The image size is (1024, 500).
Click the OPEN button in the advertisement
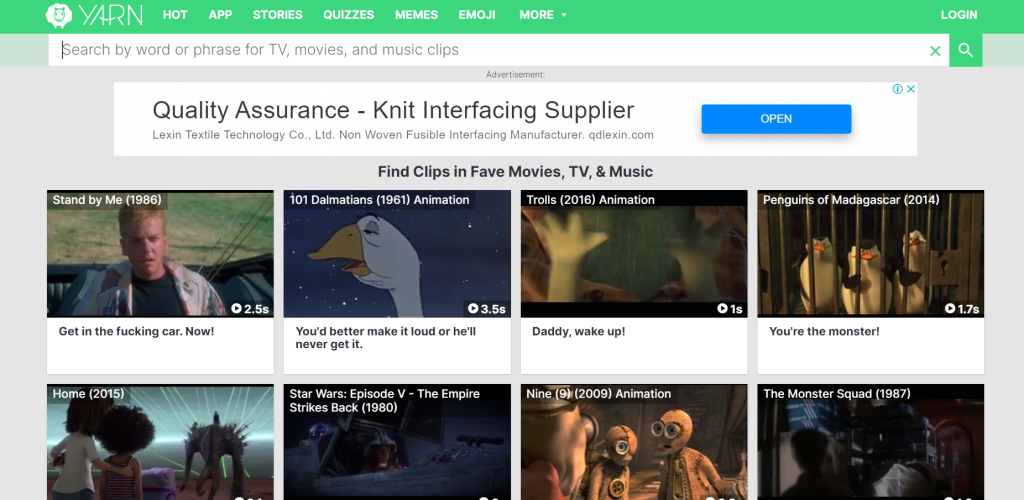coord(776,119)
